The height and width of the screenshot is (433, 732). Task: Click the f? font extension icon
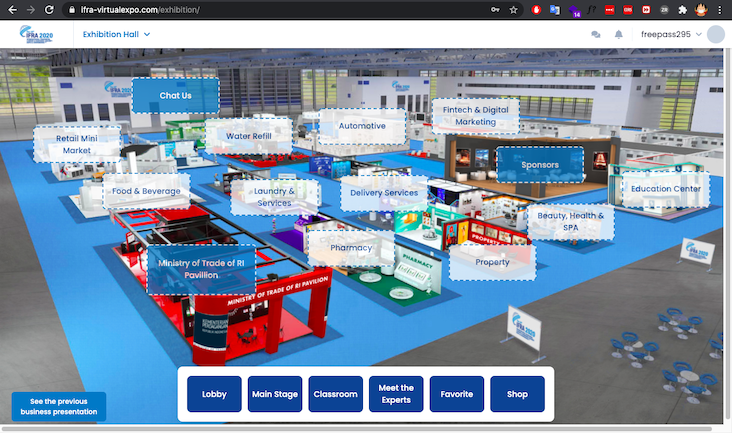591,9
